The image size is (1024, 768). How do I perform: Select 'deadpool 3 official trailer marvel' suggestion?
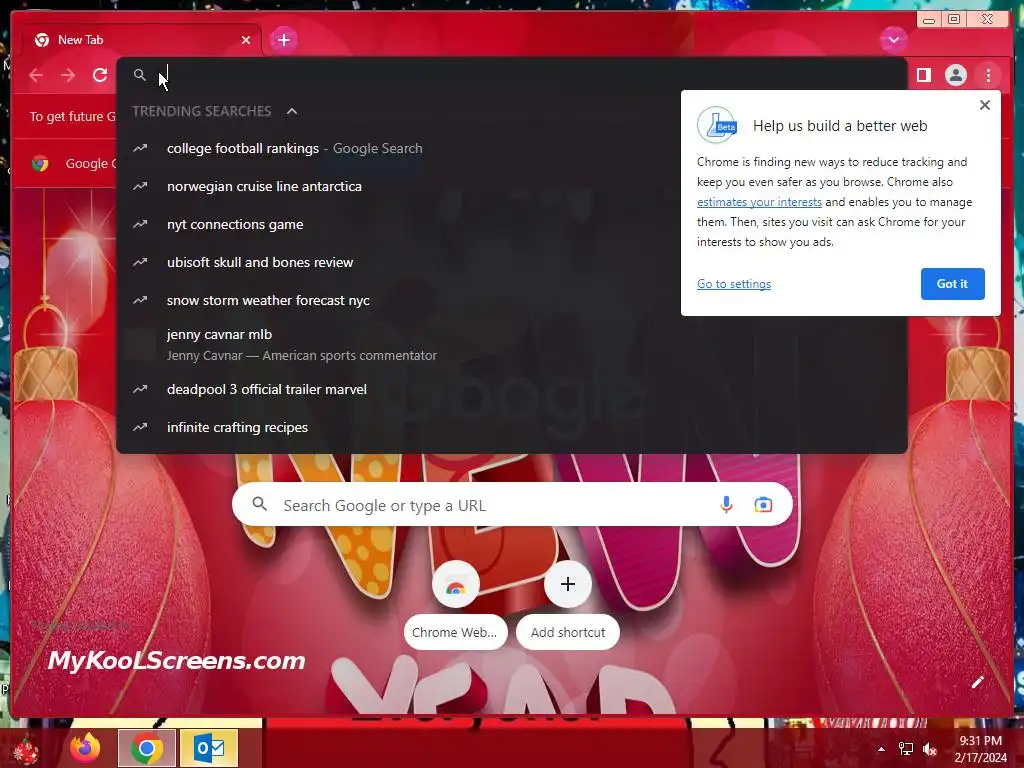tap(512, 389)
